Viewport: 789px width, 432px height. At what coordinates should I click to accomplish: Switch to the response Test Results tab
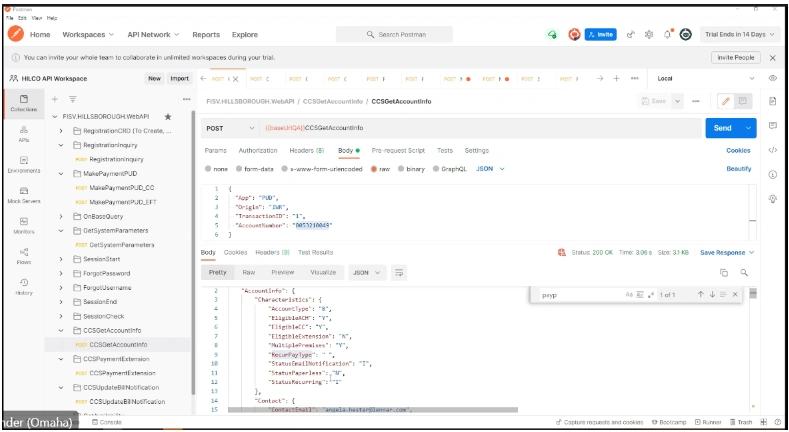coord(315,252)
